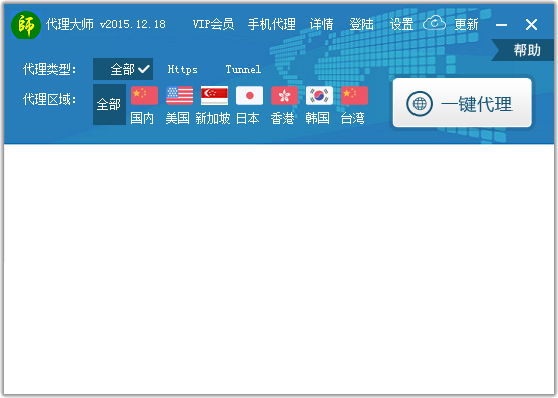Select 全部 proxy type option

(x=123, y=69)
